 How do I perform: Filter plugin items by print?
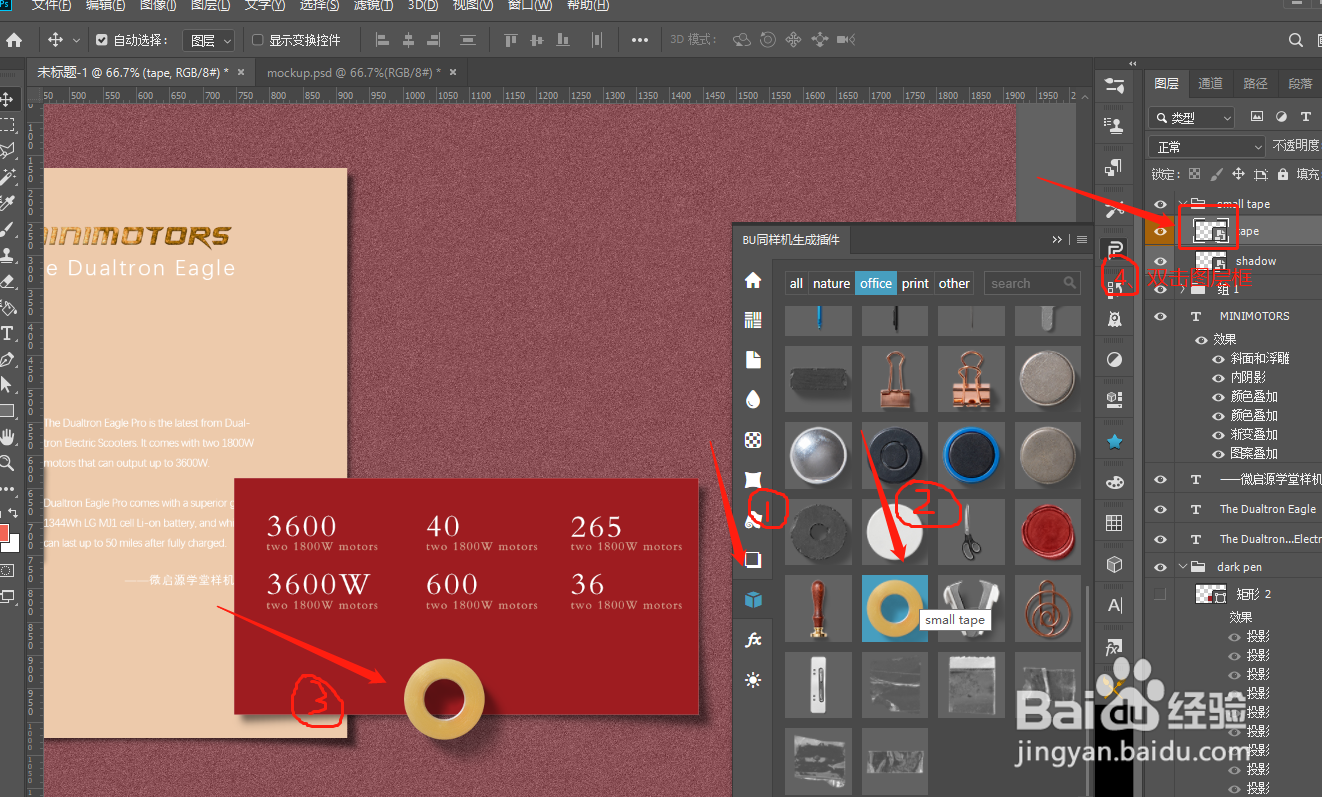click(915, 283)
